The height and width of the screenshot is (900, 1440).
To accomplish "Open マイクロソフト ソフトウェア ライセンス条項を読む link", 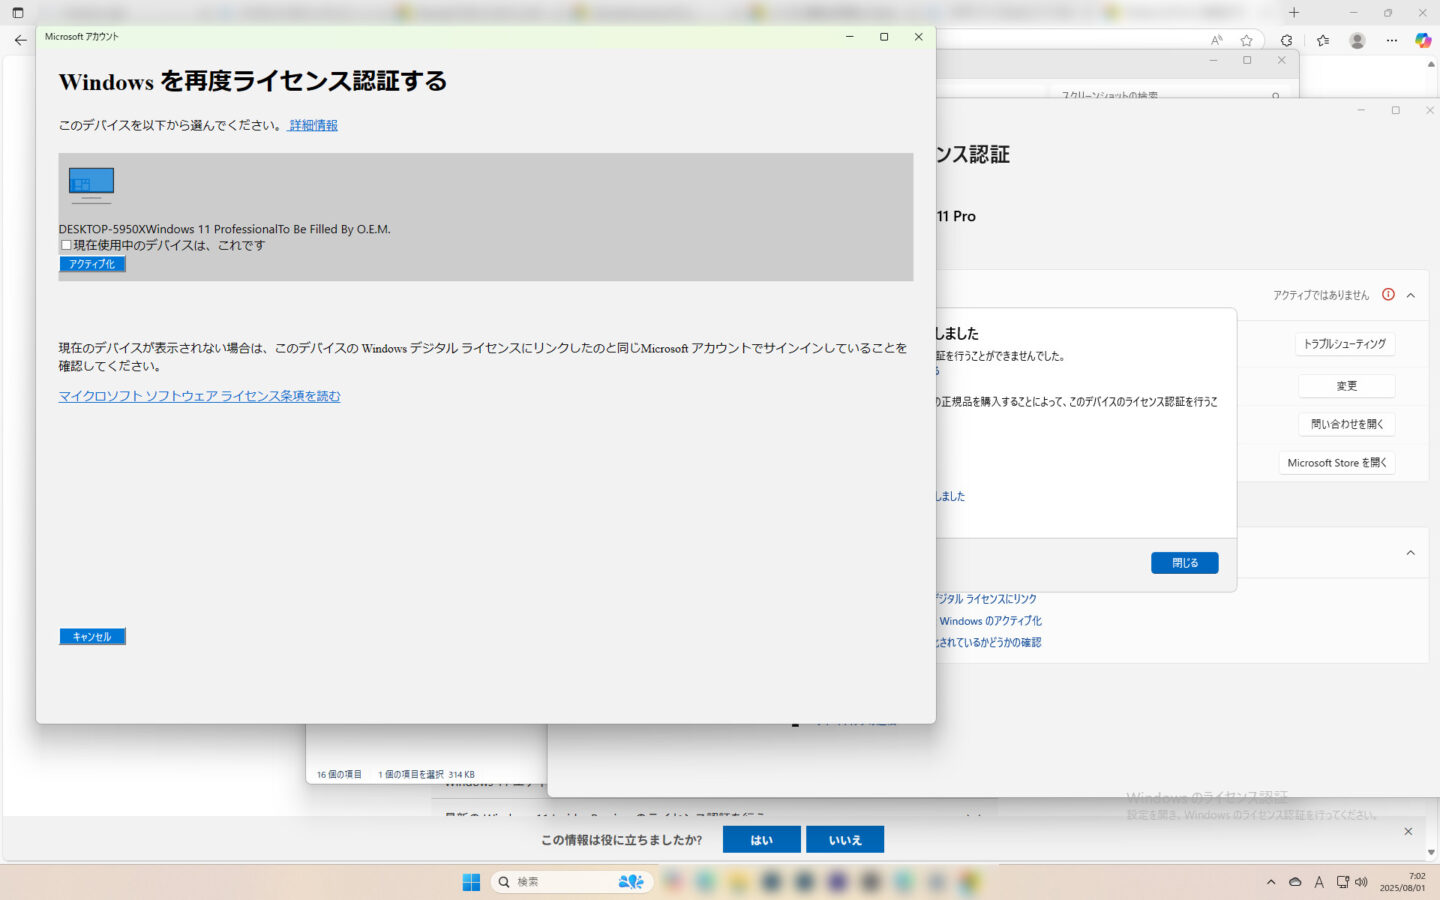I will pyautogui.click(x=199, y=396).
